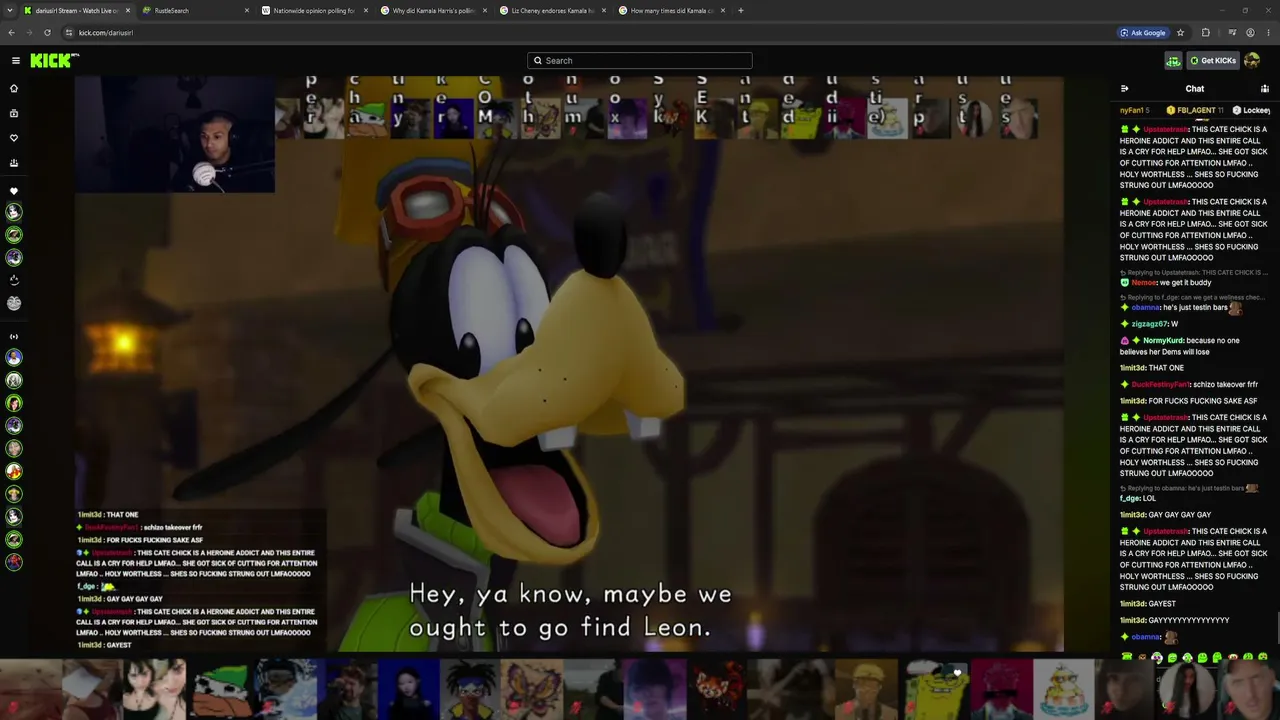The image size is (1280, 720).
Task: Switch to the Why did Kamala Harris's polling tab
Action: click(x=433, y=10)
